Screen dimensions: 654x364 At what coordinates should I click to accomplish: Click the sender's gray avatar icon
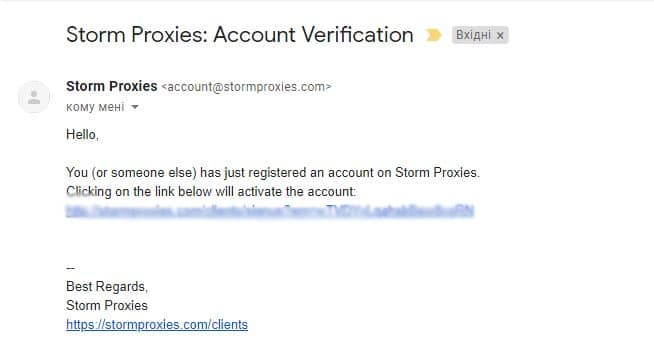[x=34, y=97]
